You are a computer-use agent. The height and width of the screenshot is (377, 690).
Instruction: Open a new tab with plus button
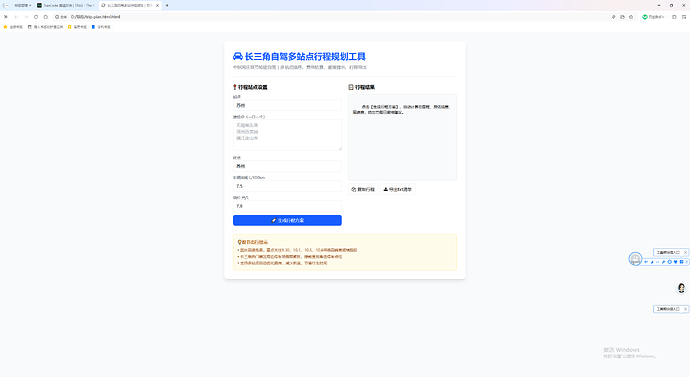click(167, 5)
